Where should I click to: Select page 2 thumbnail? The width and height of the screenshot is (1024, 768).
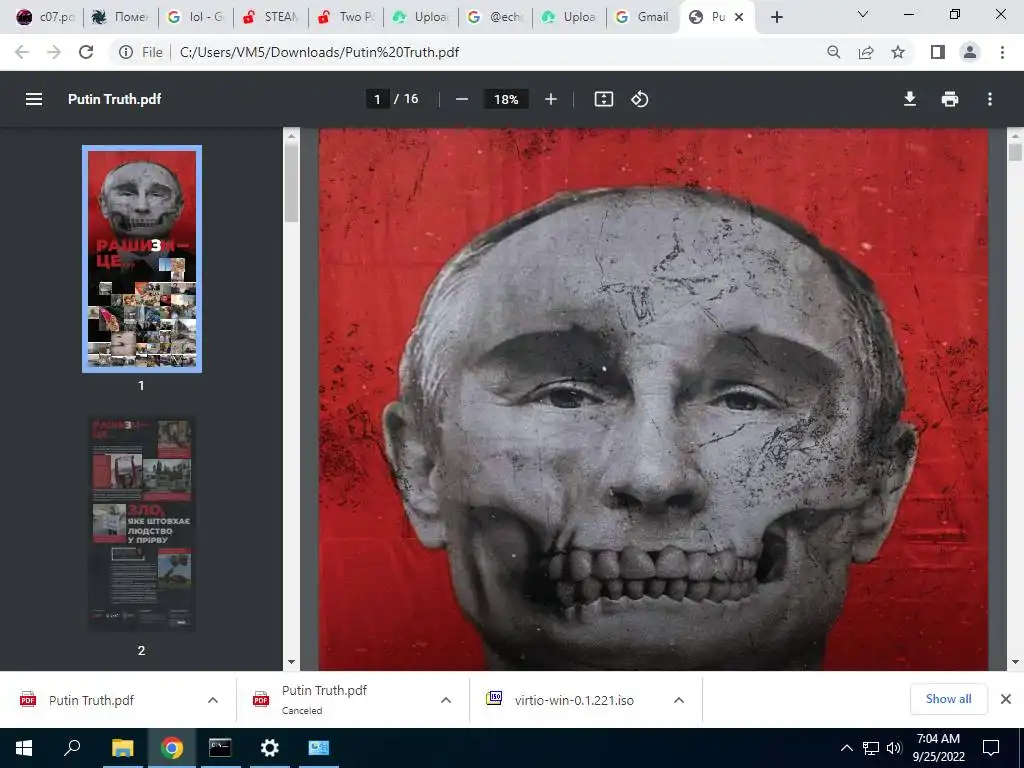tap(142, 524)
